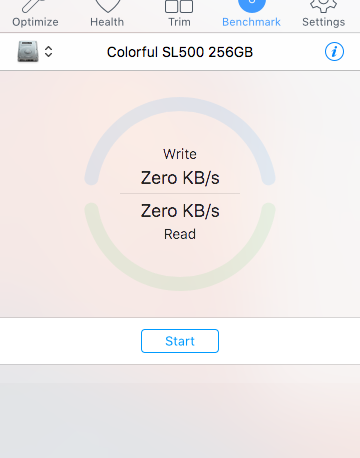Expand the drive selector up-down arrows
This screenshot has width=360, height=458.
click(x=49, y=52)
